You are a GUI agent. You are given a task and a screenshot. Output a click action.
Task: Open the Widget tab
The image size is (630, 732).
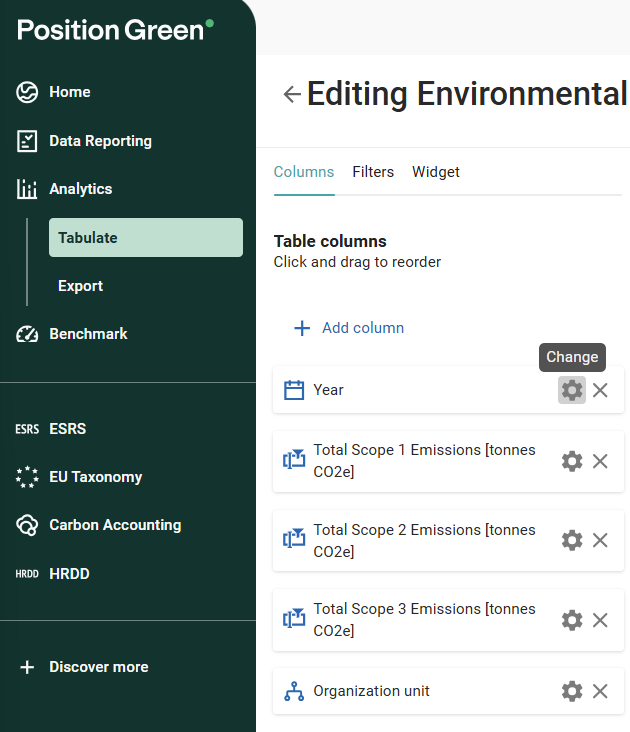pyautogui.click(x=436, y=172)
